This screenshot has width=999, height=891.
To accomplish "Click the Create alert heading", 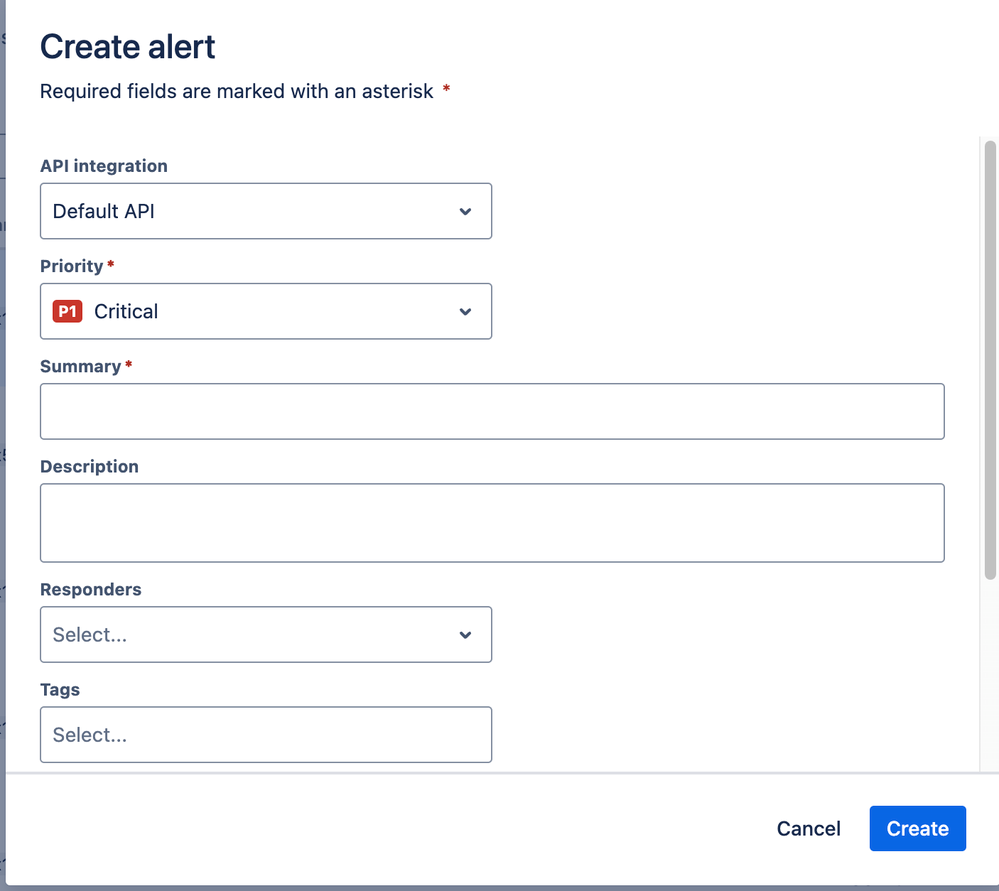I will click(127, 46).
